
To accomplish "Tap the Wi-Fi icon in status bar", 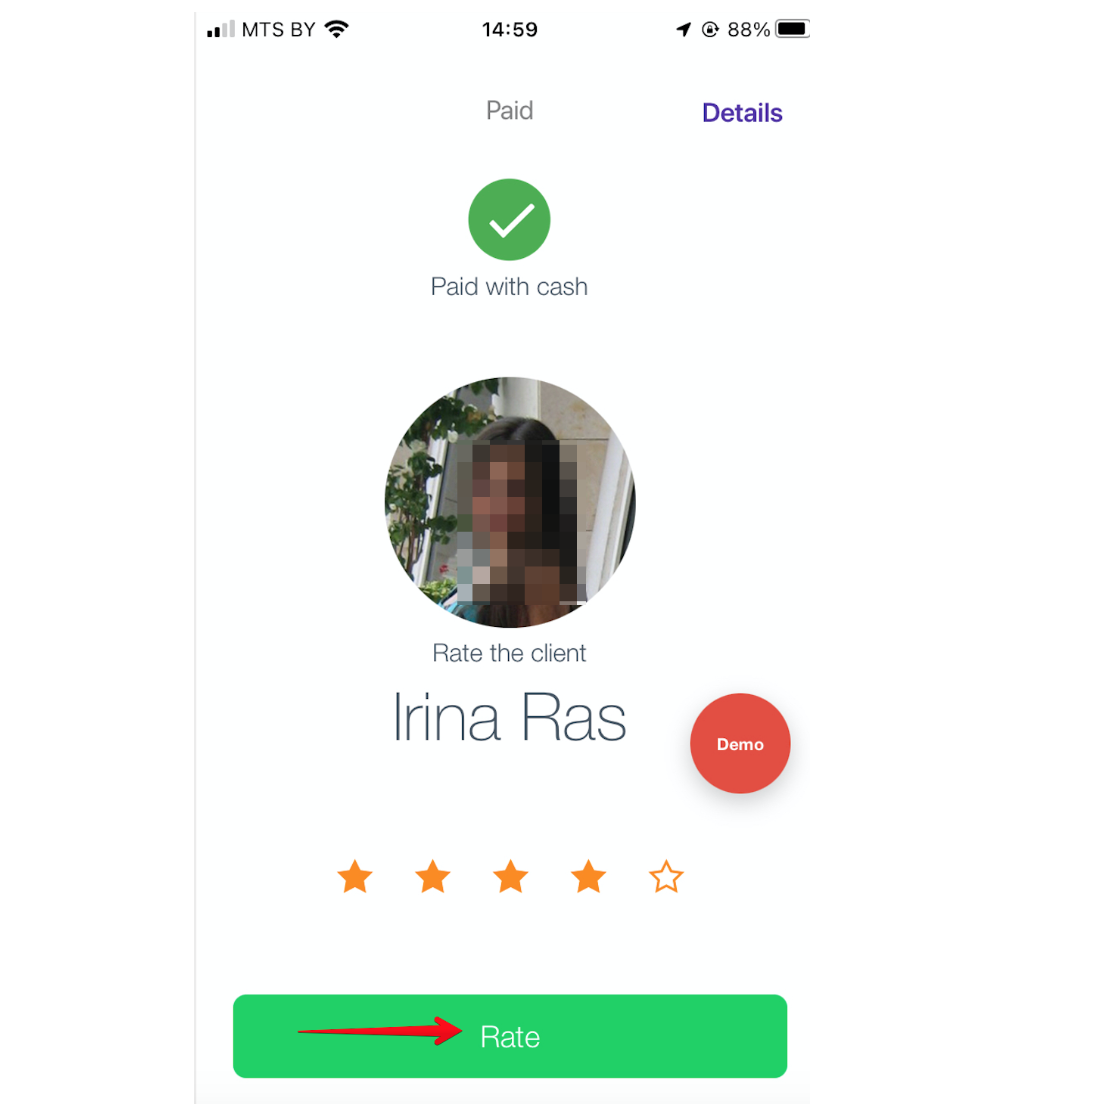I will point(337,29).
